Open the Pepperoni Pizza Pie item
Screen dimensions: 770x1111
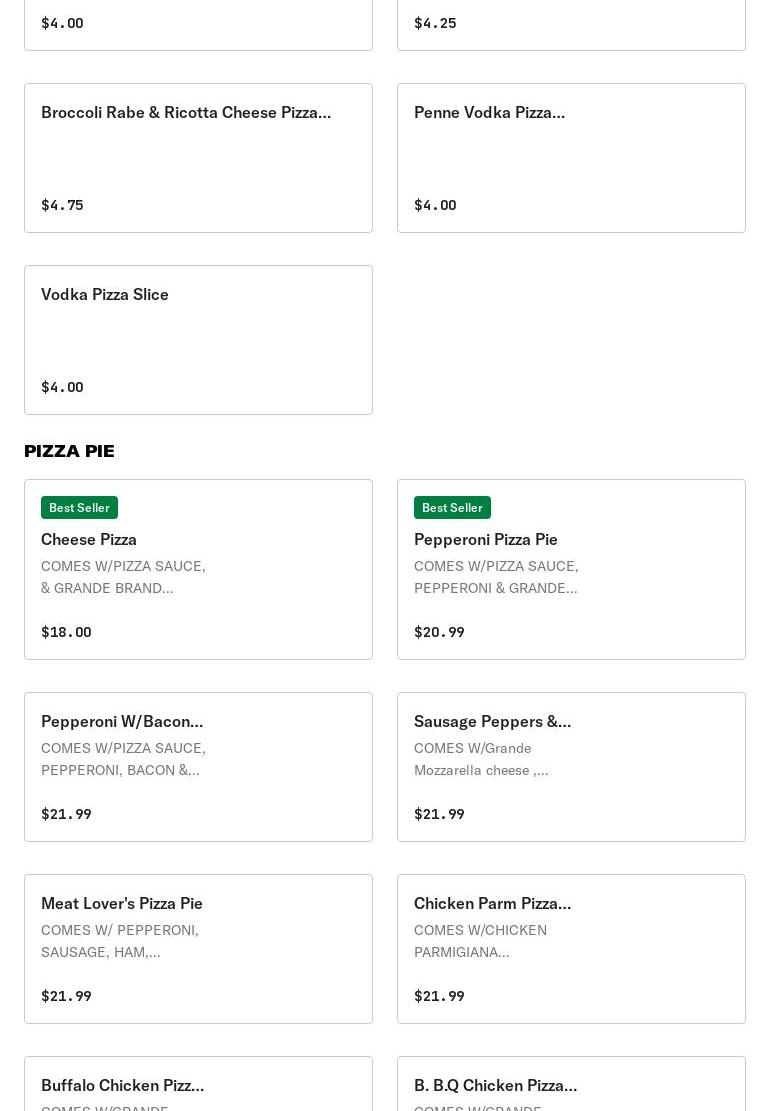click(x=571, y=570)
